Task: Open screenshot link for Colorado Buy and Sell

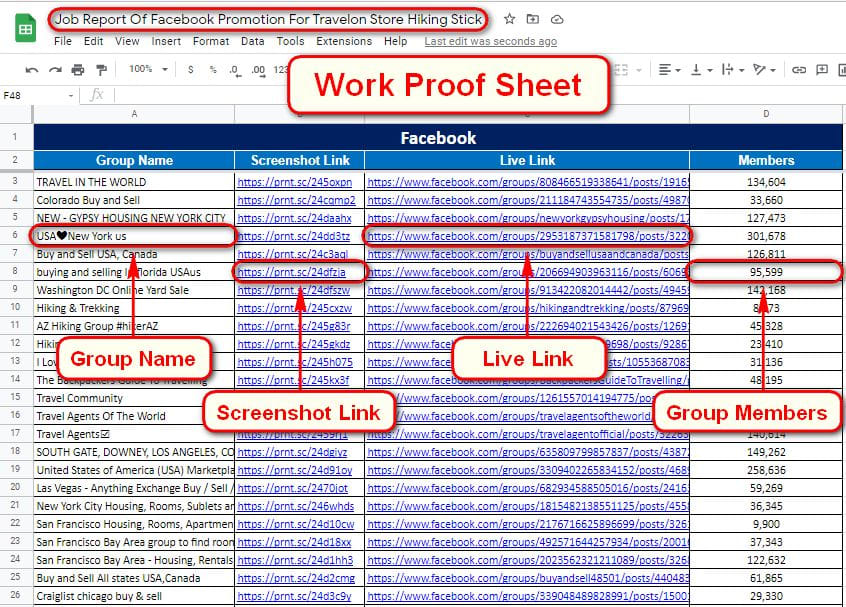Action: point(296,200)
